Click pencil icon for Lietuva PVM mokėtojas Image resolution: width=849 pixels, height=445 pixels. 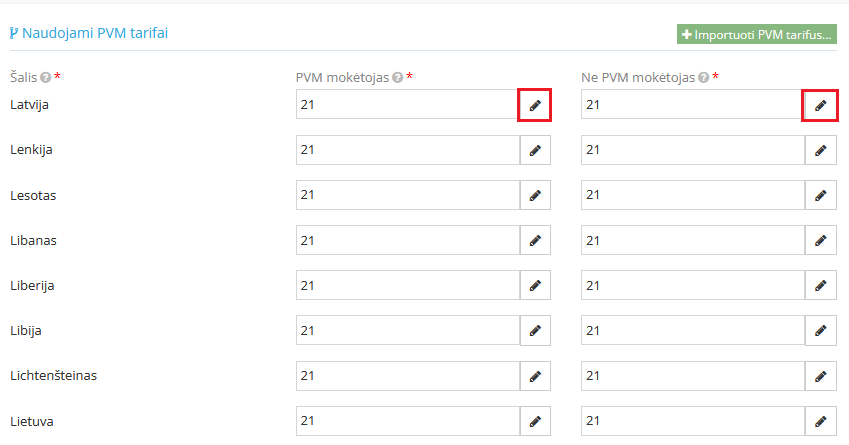click(x=535, y=421)
